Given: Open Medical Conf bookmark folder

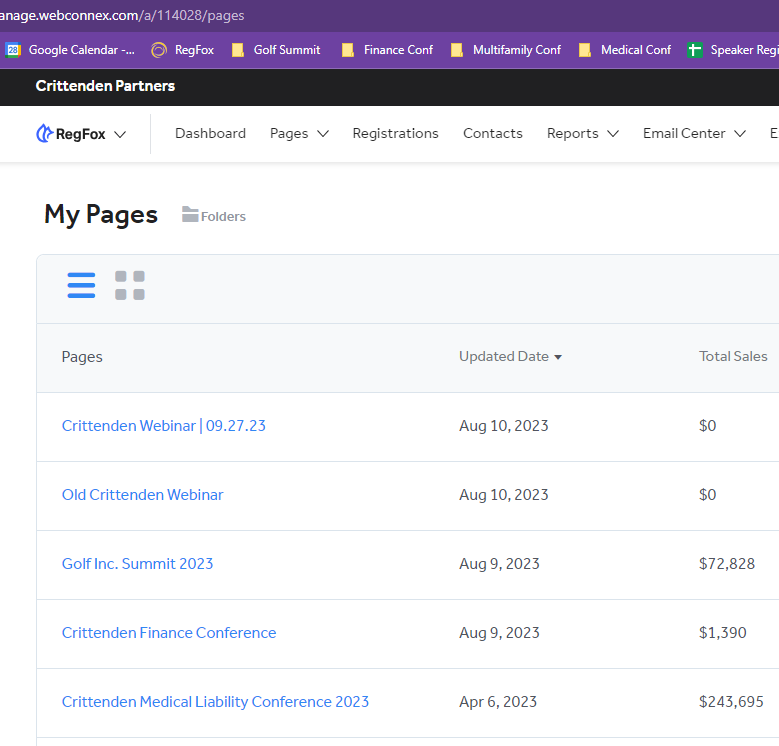Looking at the screenshot, I should [x=625, y=50].
